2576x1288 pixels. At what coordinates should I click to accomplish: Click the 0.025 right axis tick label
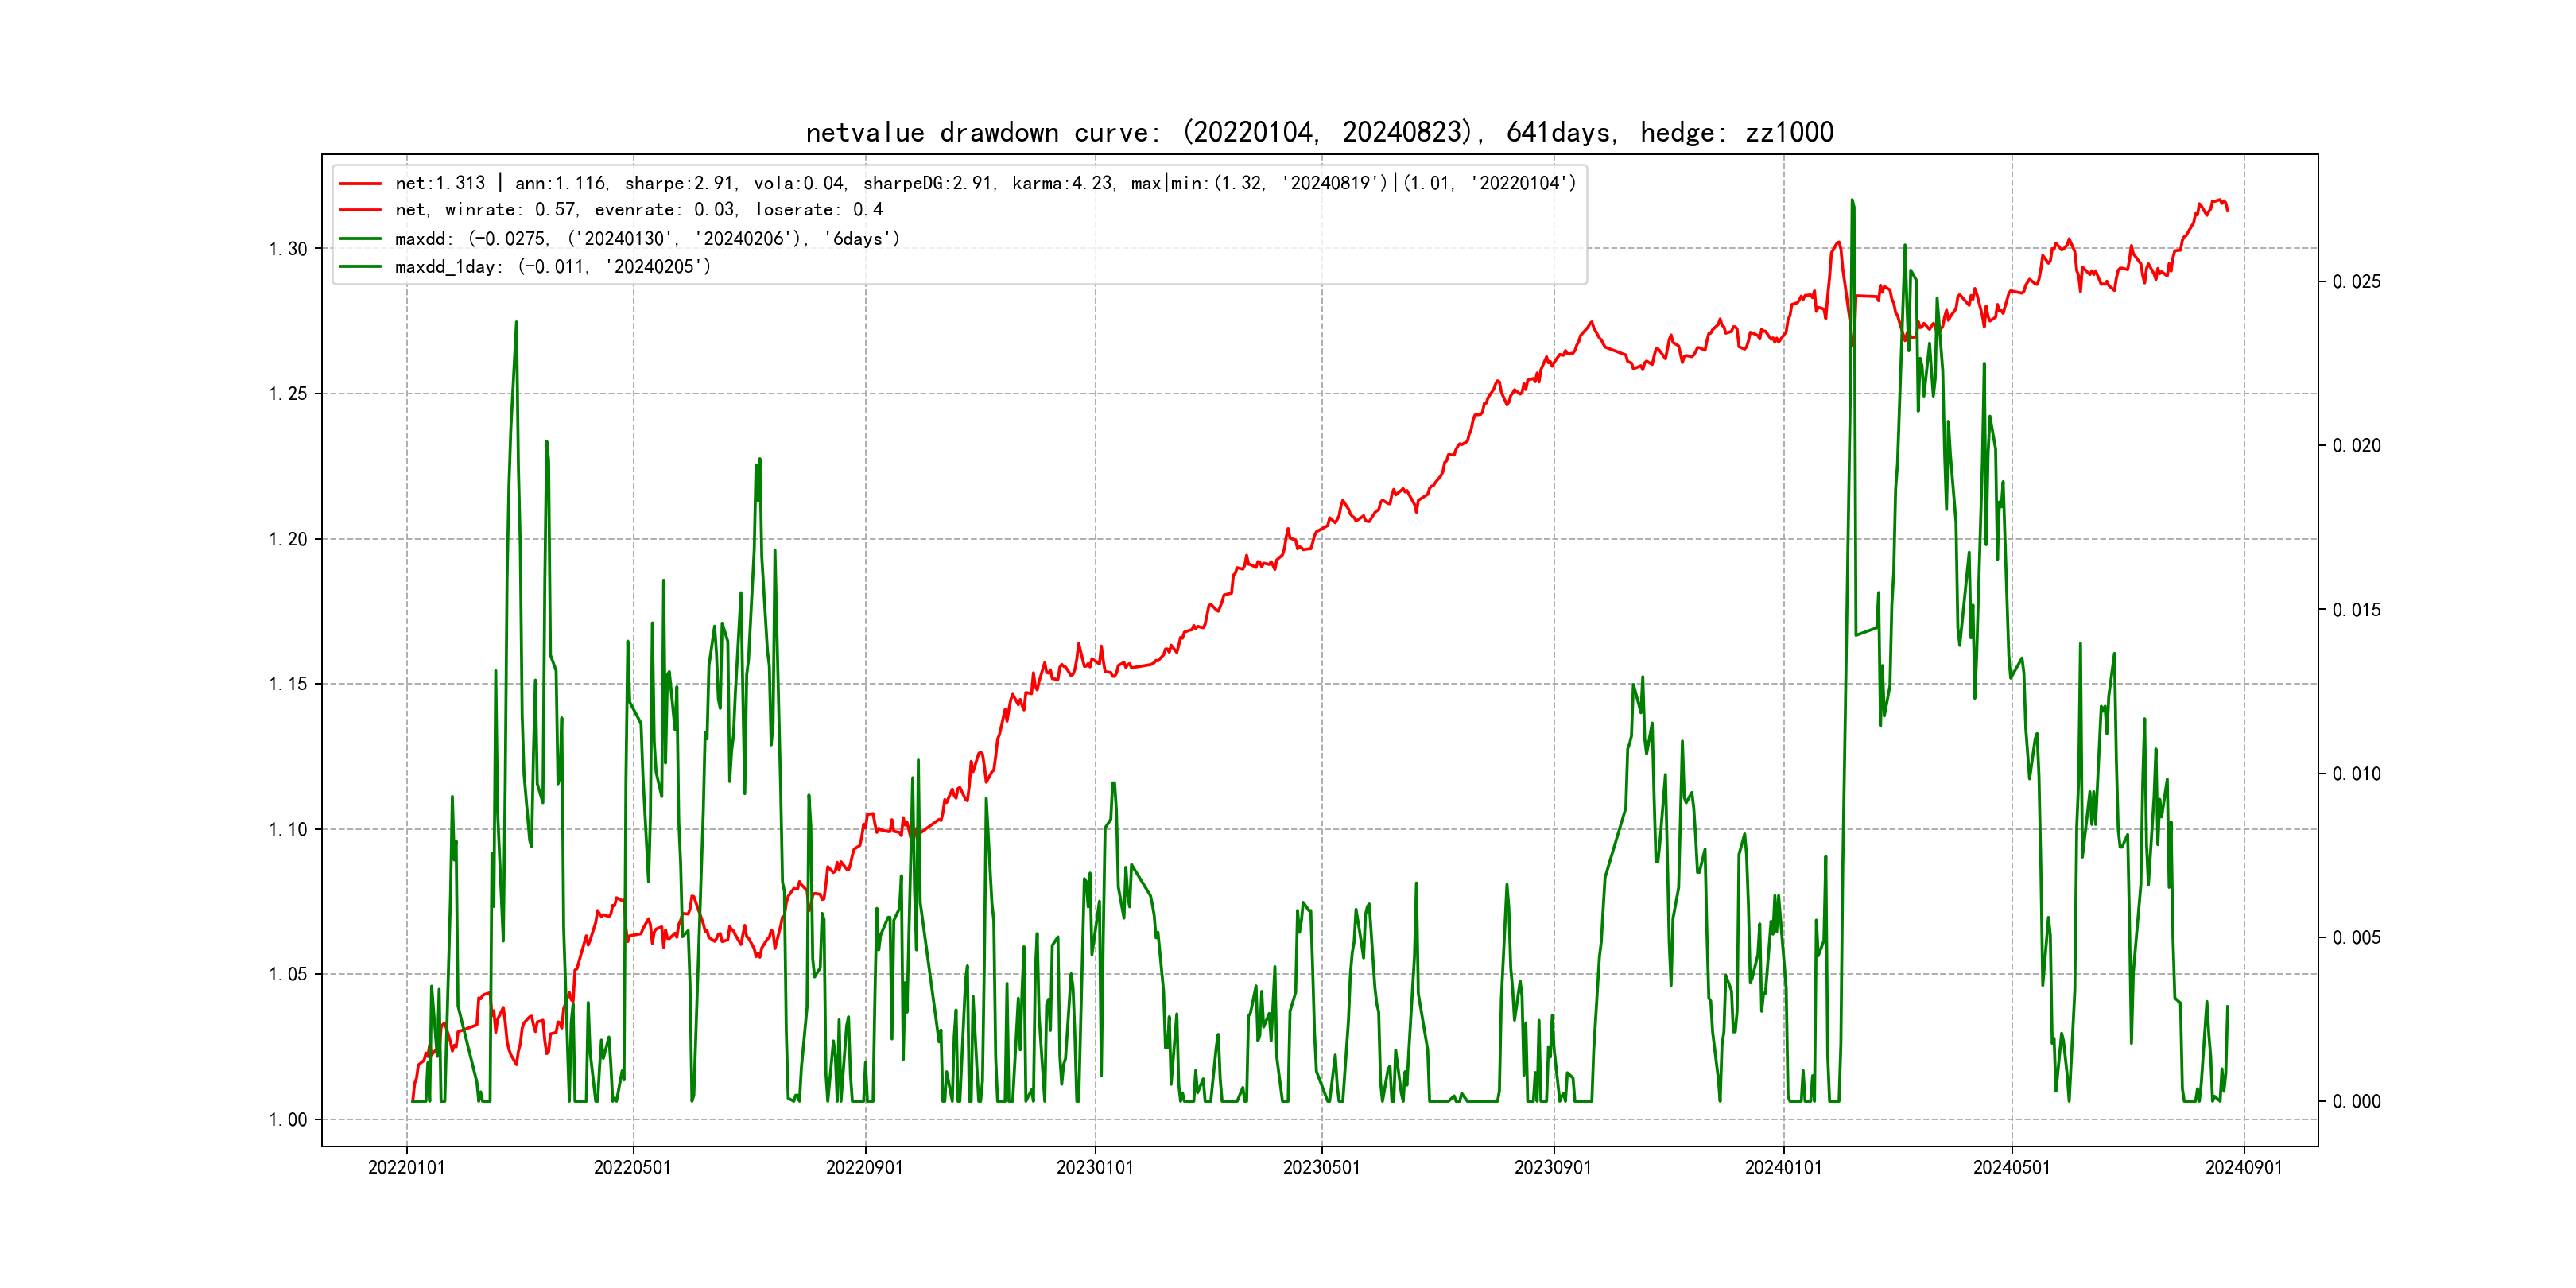click(2356, 282)
